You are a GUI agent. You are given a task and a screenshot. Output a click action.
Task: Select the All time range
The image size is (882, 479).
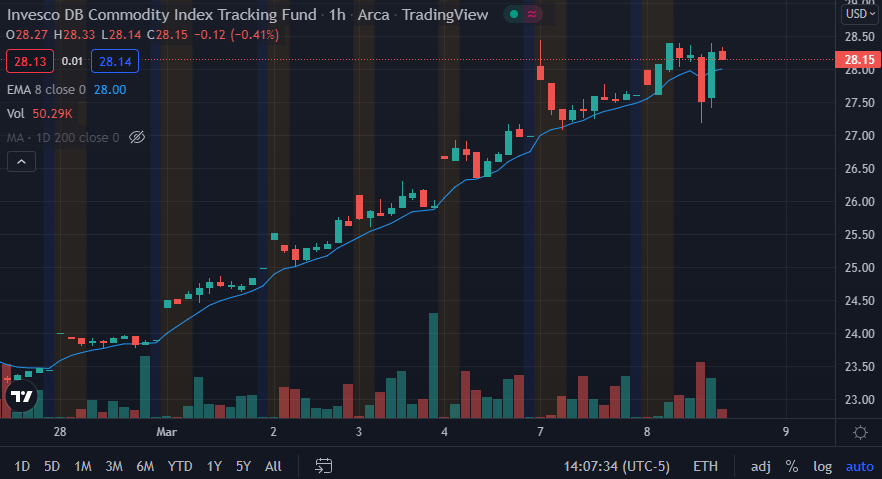tap(273, 466)
